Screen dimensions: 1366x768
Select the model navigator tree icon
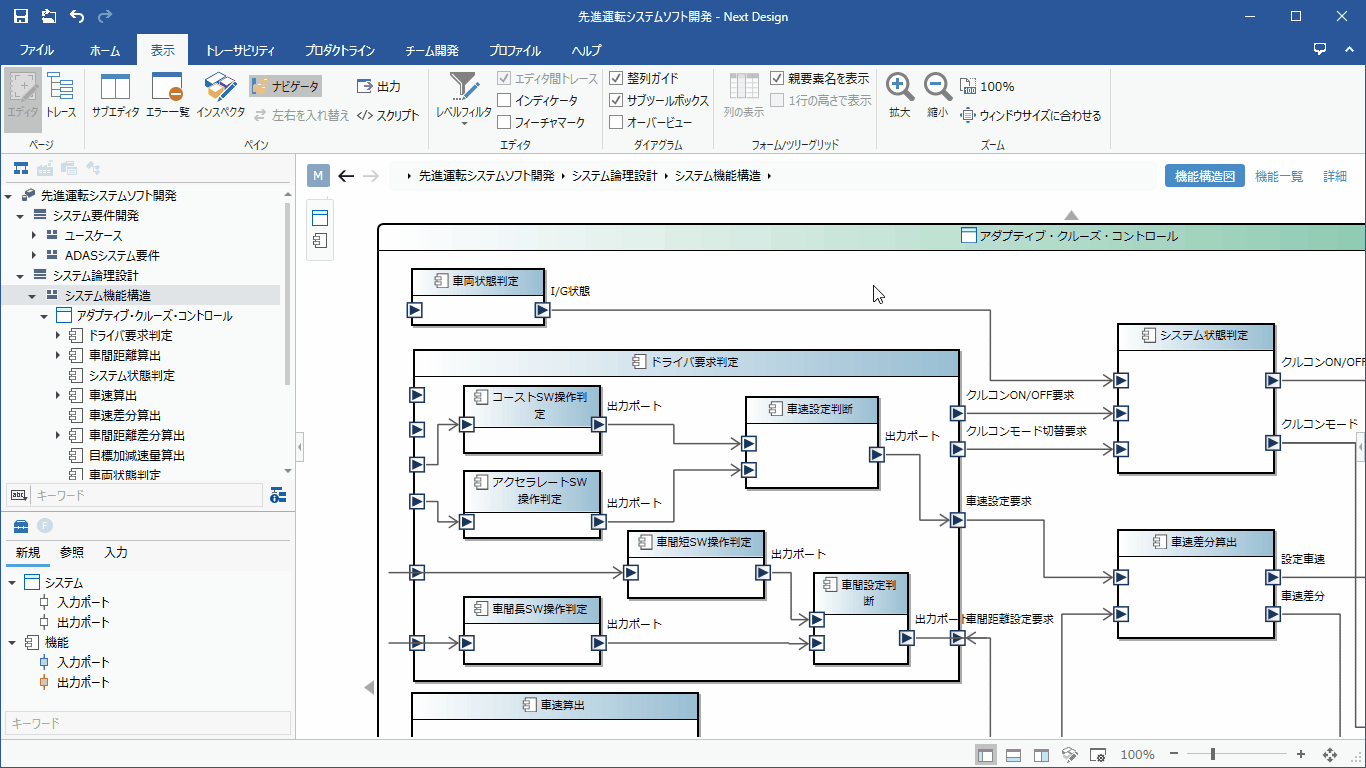pos(20,167)
